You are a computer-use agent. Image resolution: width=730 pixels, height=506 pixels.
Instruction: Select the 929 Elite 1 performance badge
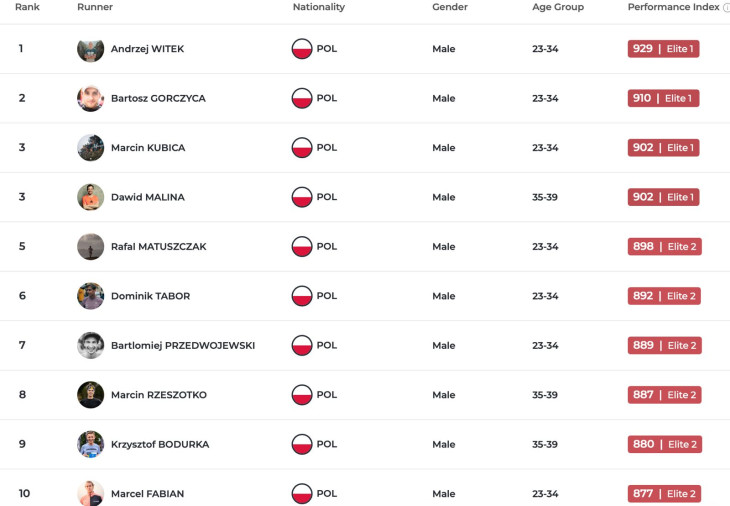[x=663, y=49]
